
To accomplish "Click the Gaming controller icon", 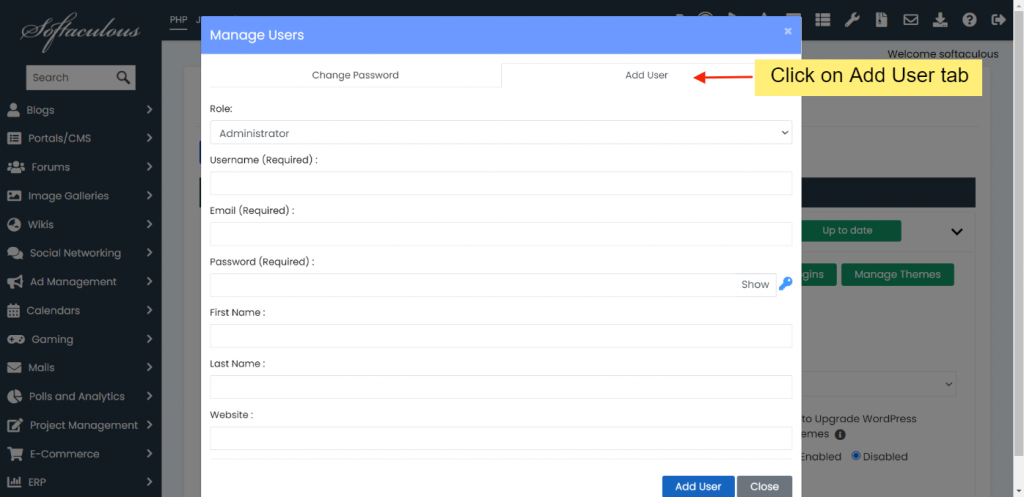I will pyautogui.click(x=16, y=340).
